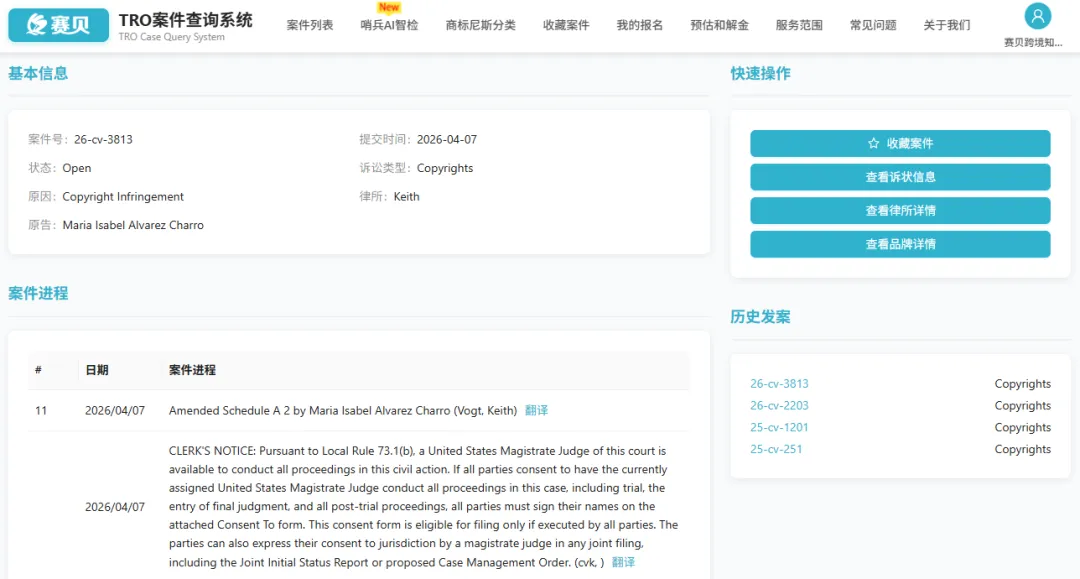
Task: Go to 预估和解金
Action: pos(719,25)
